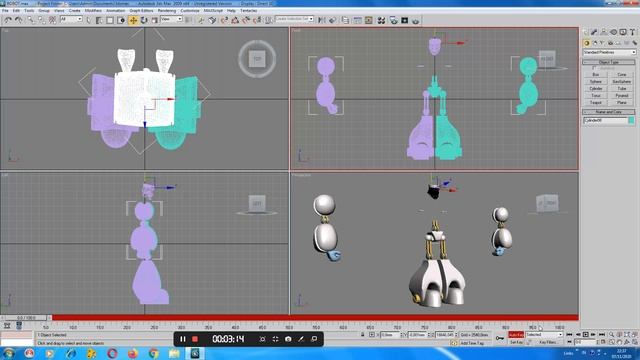
Task: Stop the screen recording with red square
Action: point(195,339)
